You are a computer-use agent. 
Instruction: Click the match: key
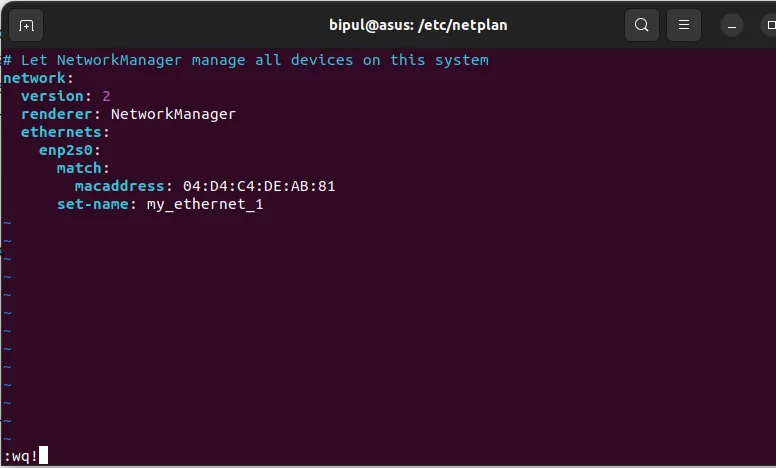click(83, 168)
